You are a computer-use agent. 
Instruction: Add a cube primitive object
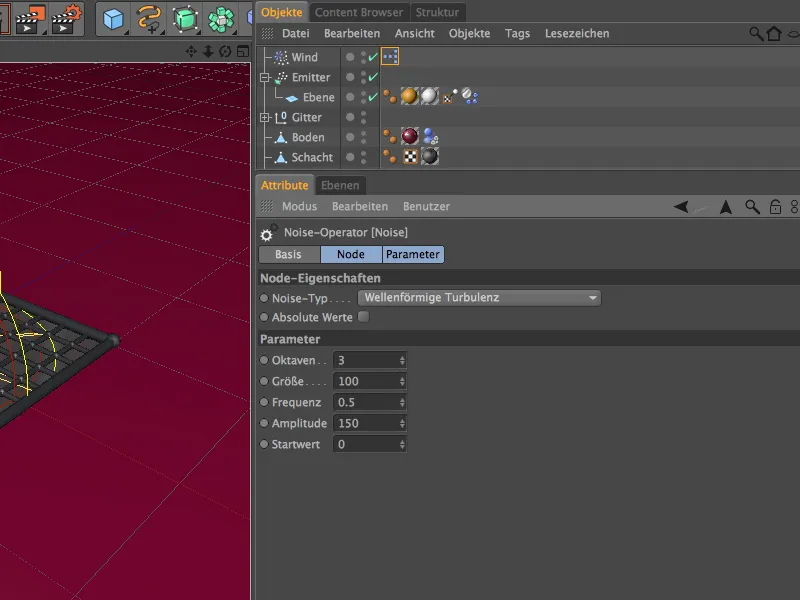pyautogui.click(x=113, y=19)
